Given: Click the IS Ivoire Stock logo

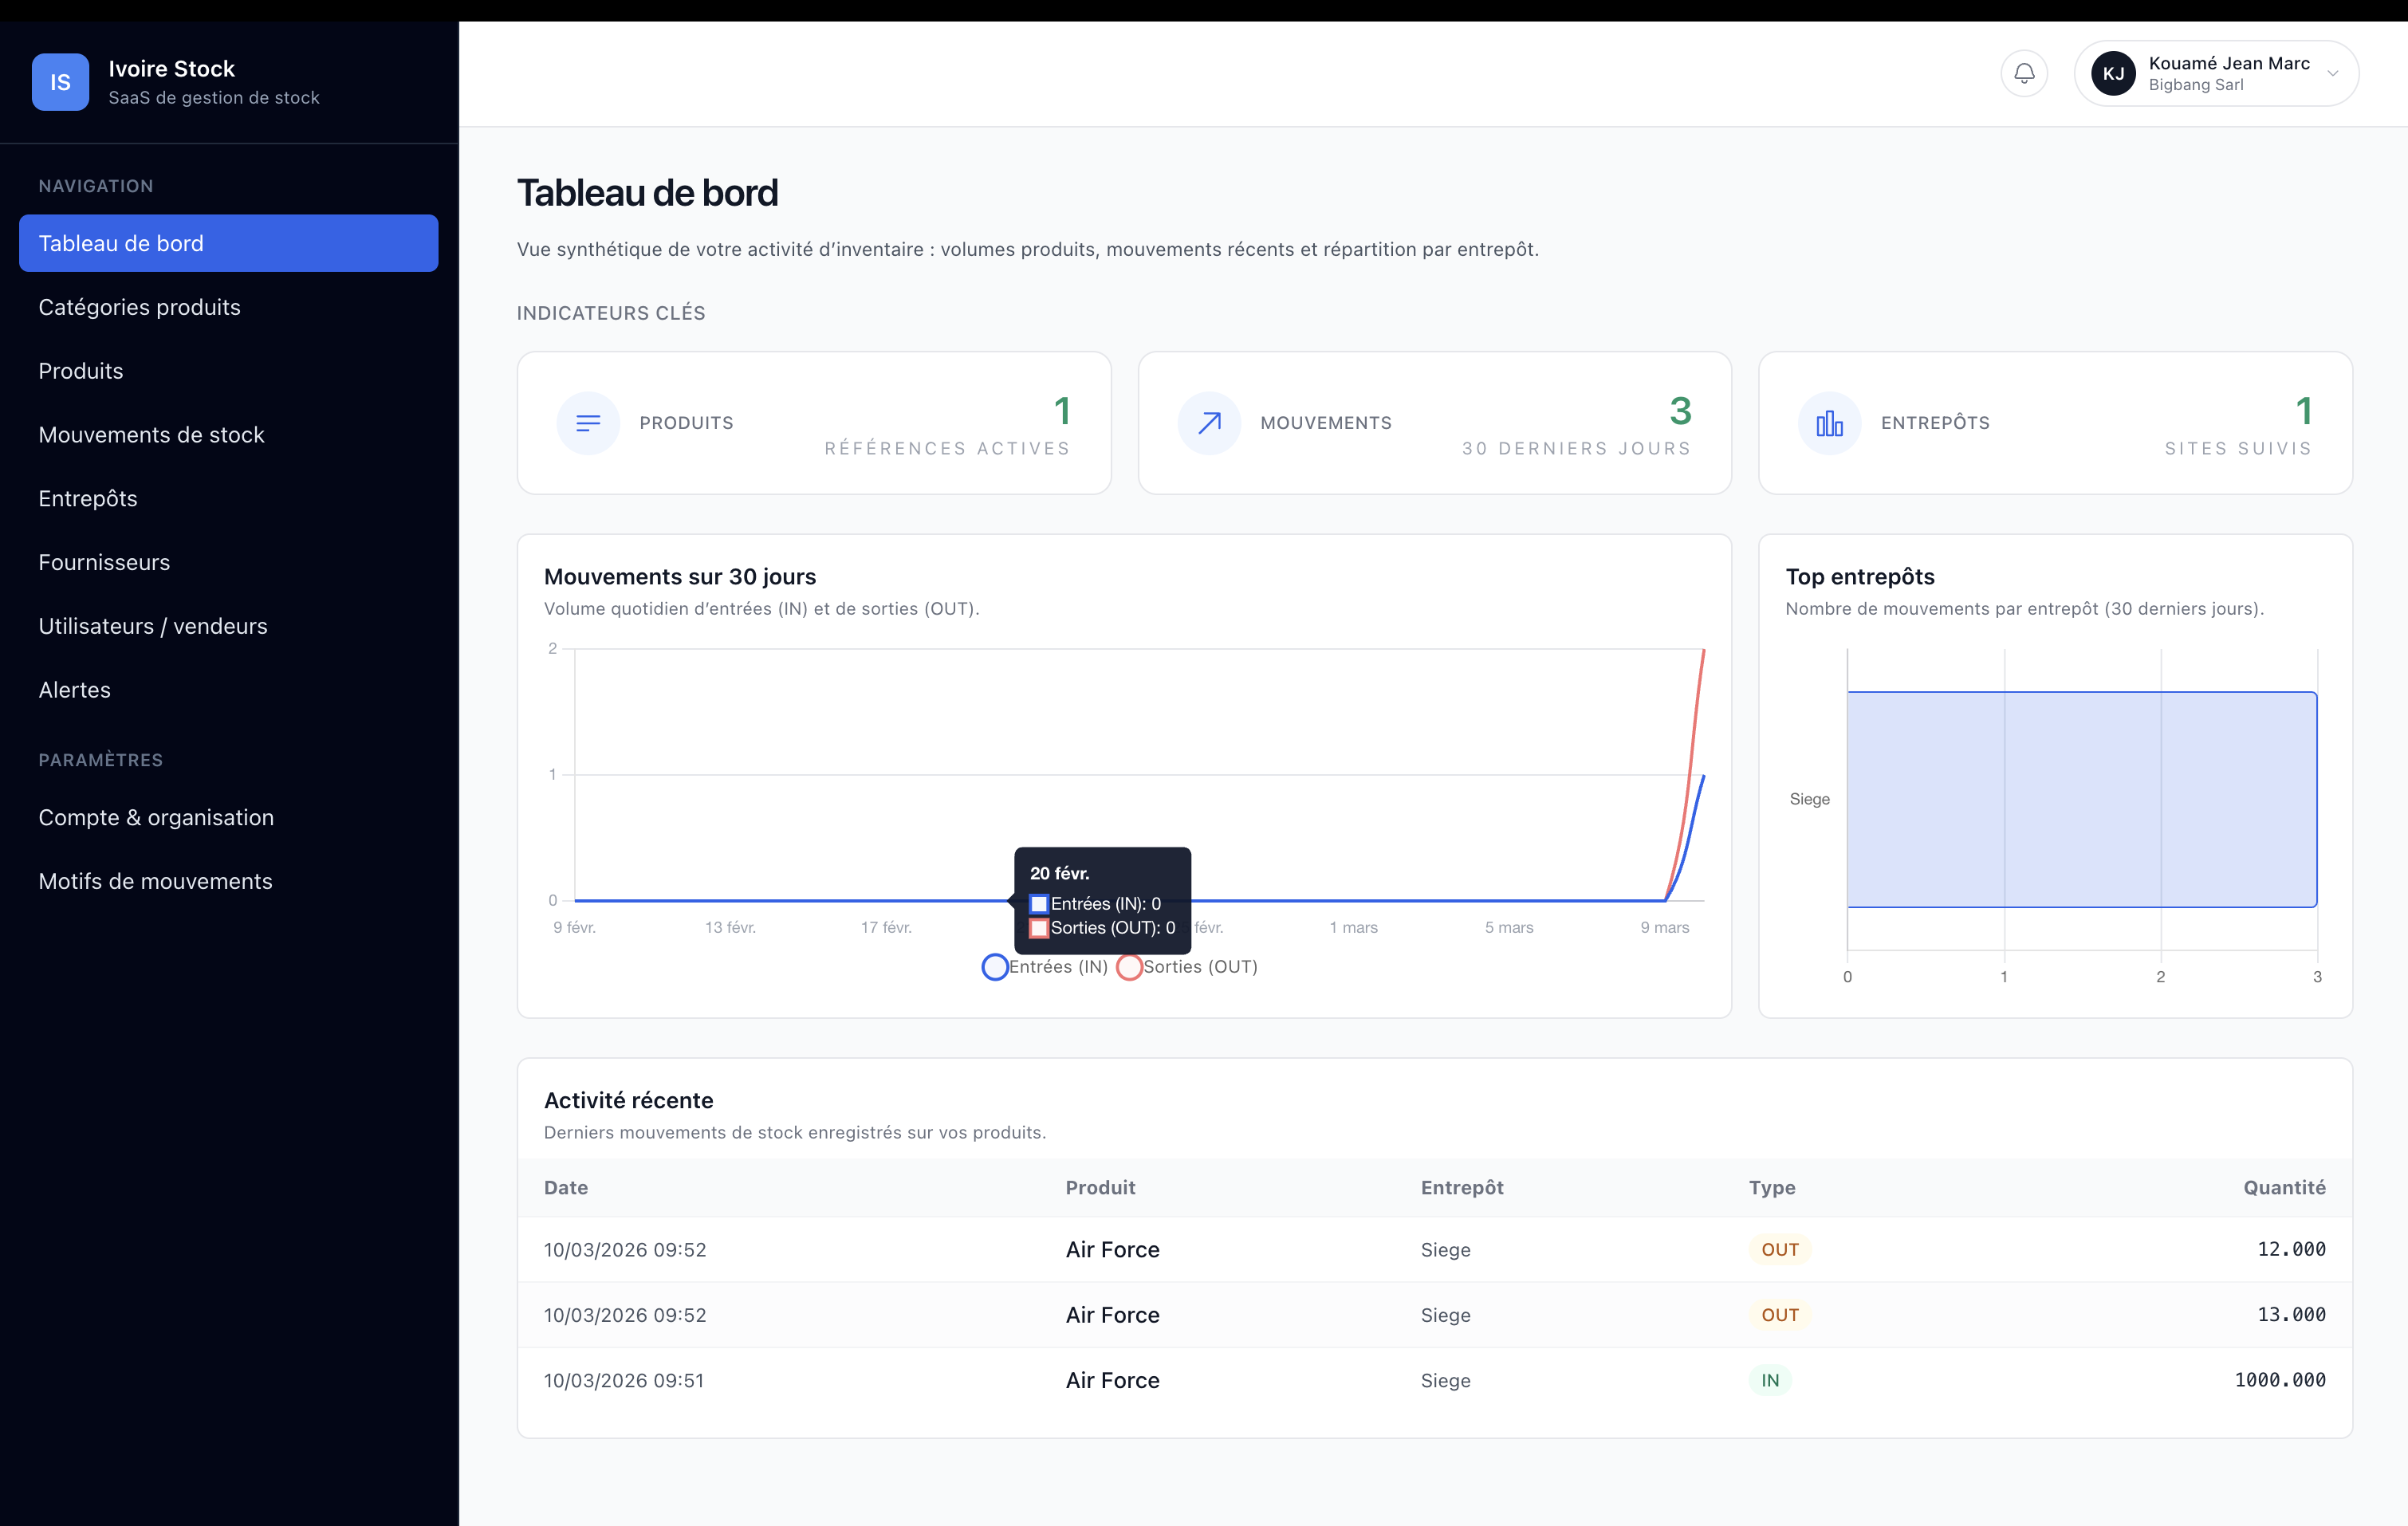Looking at the screenshot, I should point(60,82).
